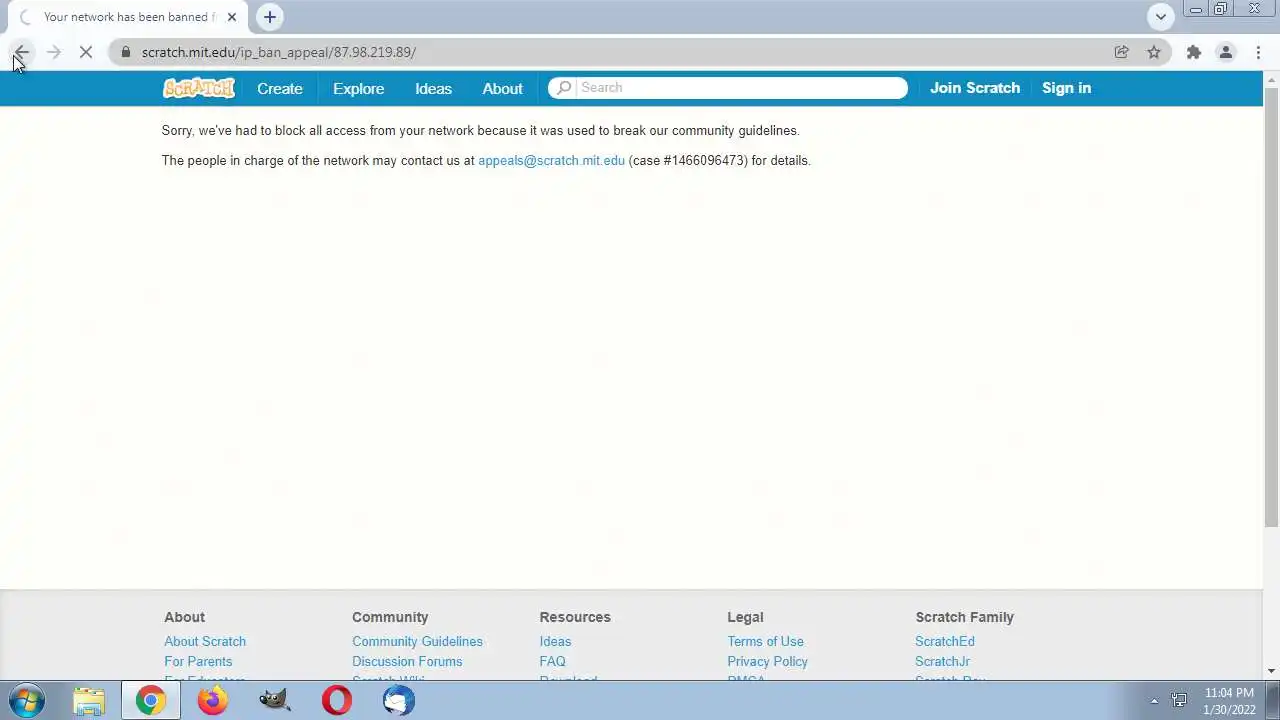
Task: Click the vertical scrollbar thumb
Action: [x=1271, y=306]
